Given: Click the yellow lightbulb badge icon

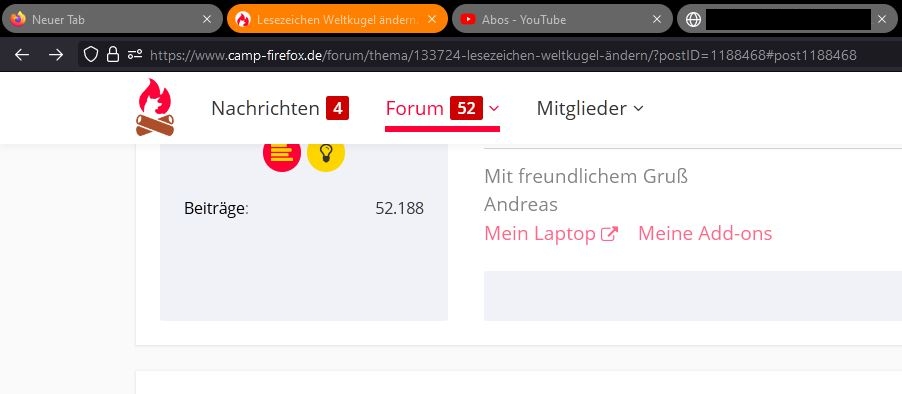Looking at the screenshot, I should pos(326,154).
